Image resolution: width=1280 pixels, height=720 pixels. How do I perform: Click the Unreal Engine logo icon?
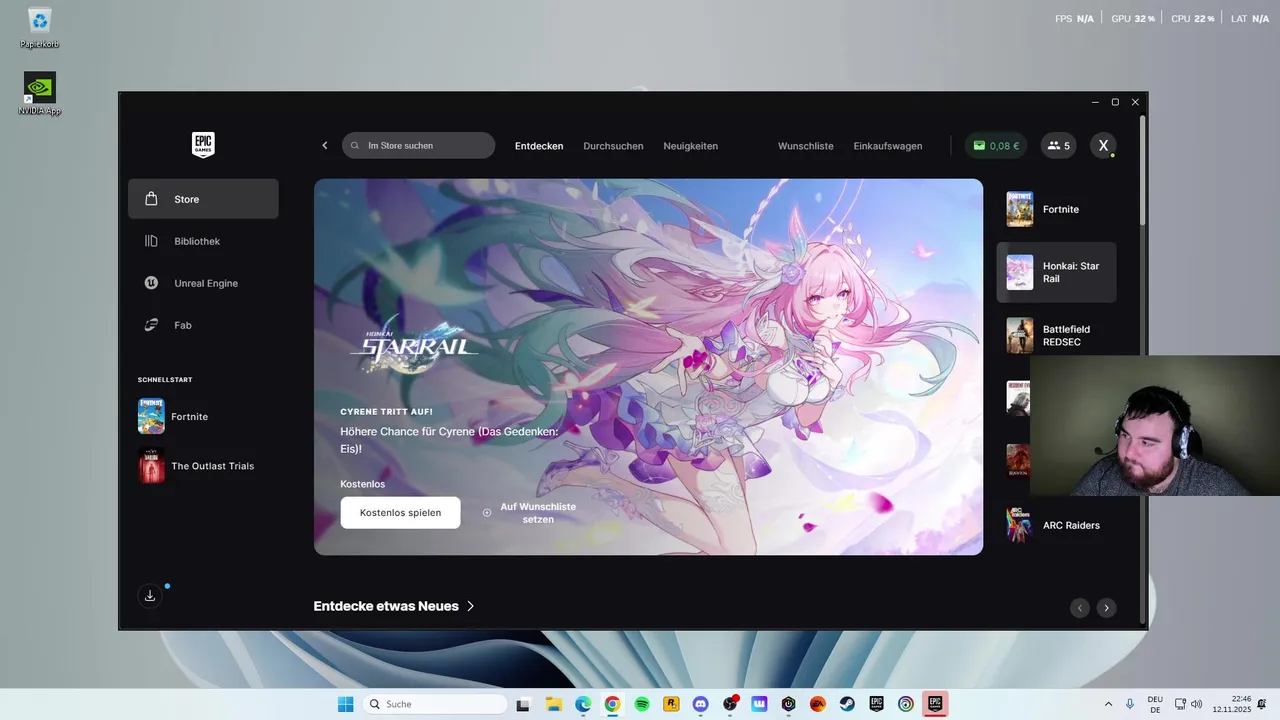[x=151, y=283]
